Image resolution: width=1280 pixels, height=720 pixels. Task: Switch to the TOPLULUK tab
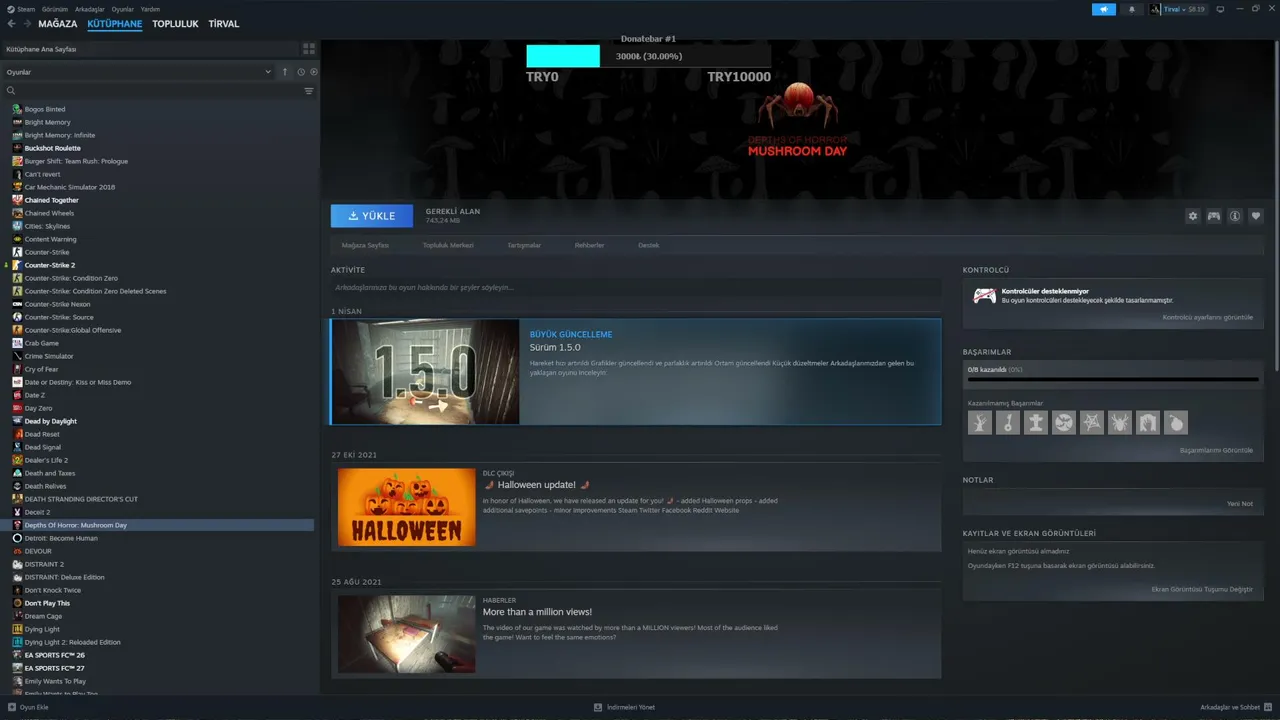pyautogui.click(x=175, y=24)
